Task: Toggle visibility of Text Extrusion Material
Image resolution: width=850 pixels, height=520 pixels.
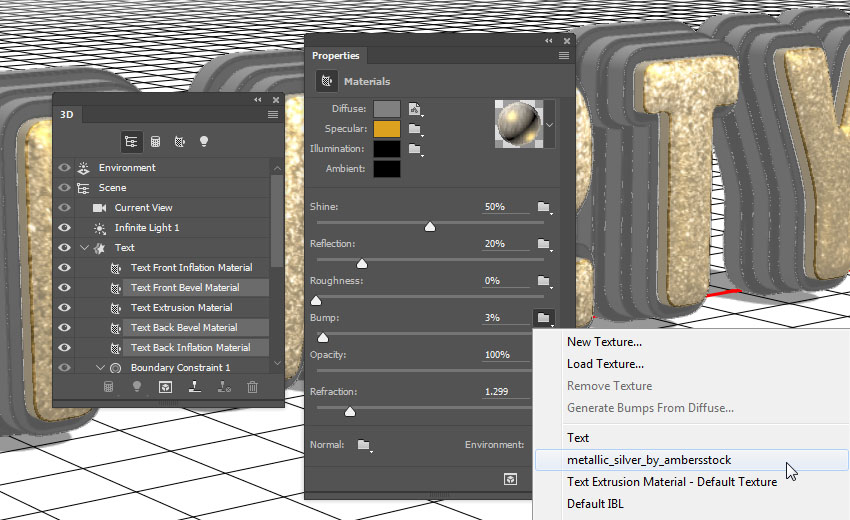Action: [65, 308]
